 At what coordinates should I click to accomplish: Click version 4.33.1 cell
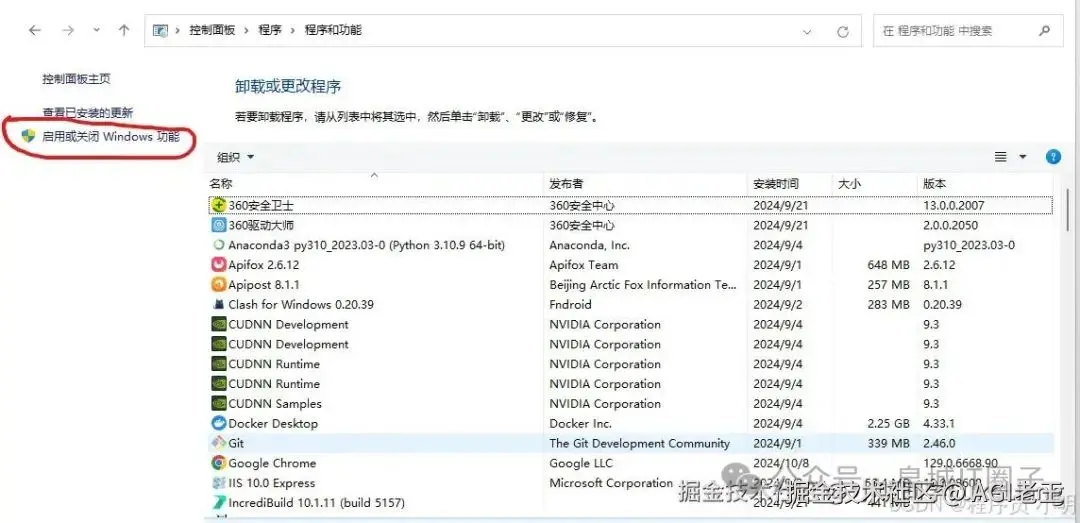pyautogui.click(x=938, y=423)
